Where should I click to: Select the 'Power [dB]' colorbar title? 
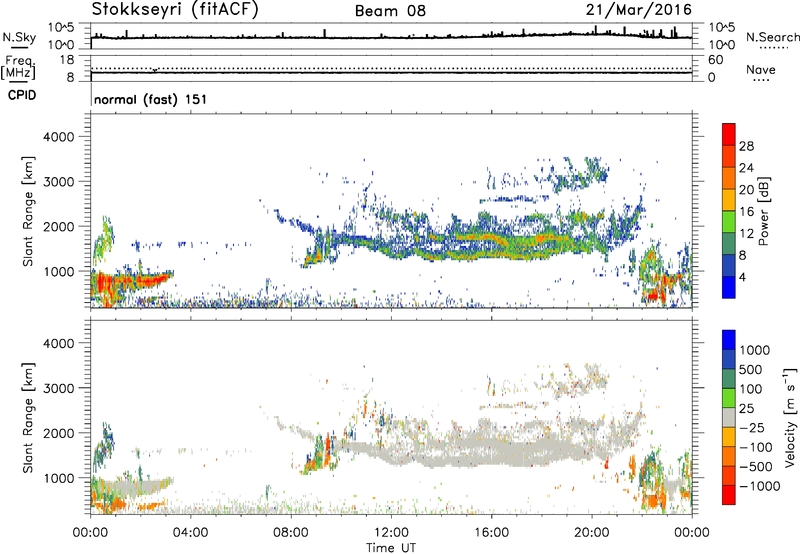pyautogui.click(x=763, y=211)
